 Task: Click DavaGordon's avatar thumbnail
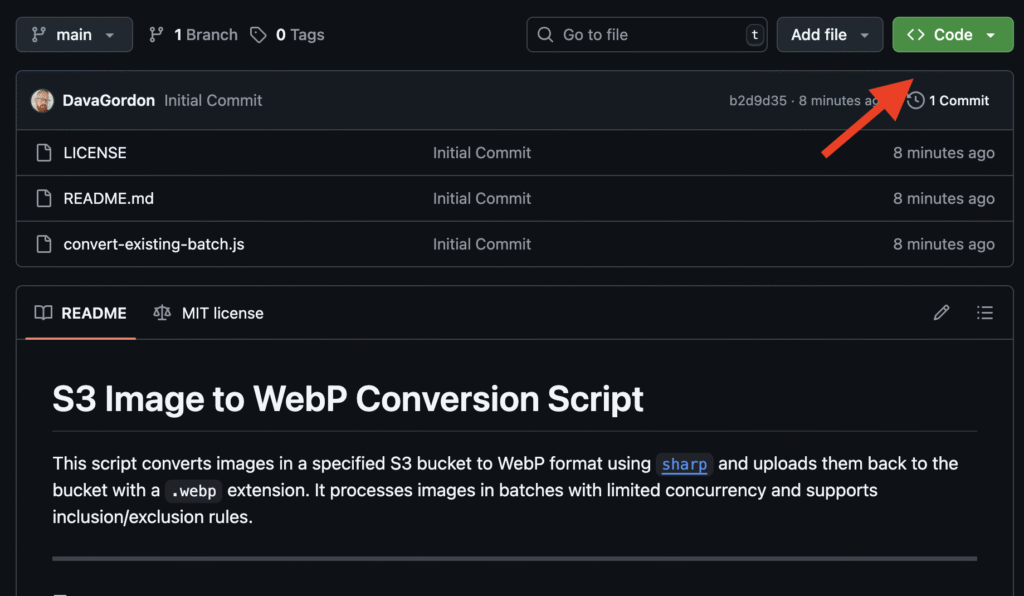click(x=42, y=101)
